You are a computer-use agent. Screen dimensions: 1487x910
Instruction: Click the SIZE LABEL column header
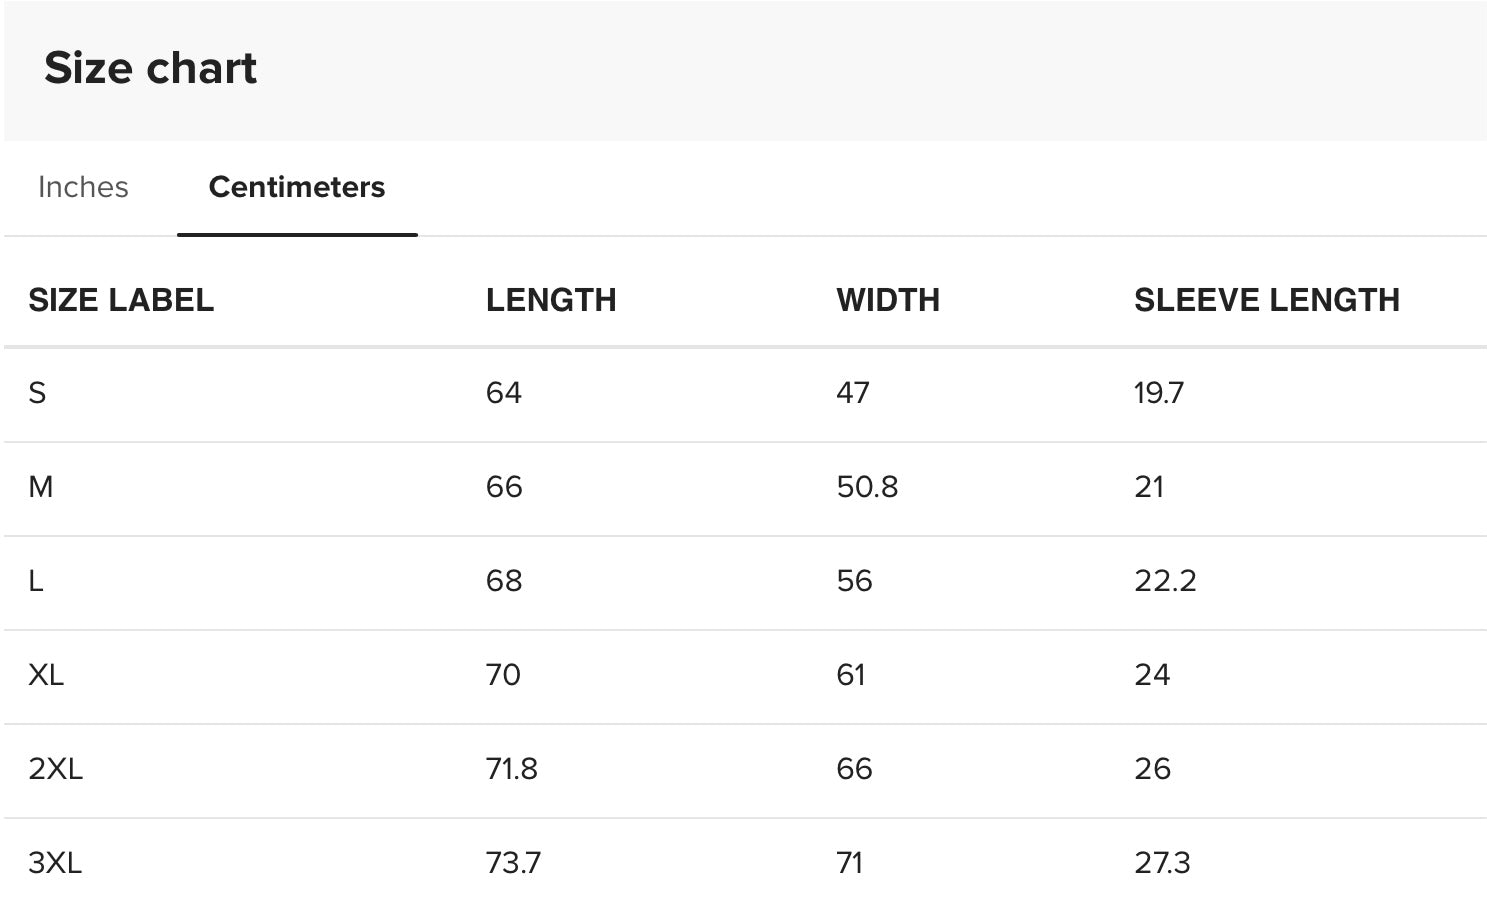tap(121, 300)
